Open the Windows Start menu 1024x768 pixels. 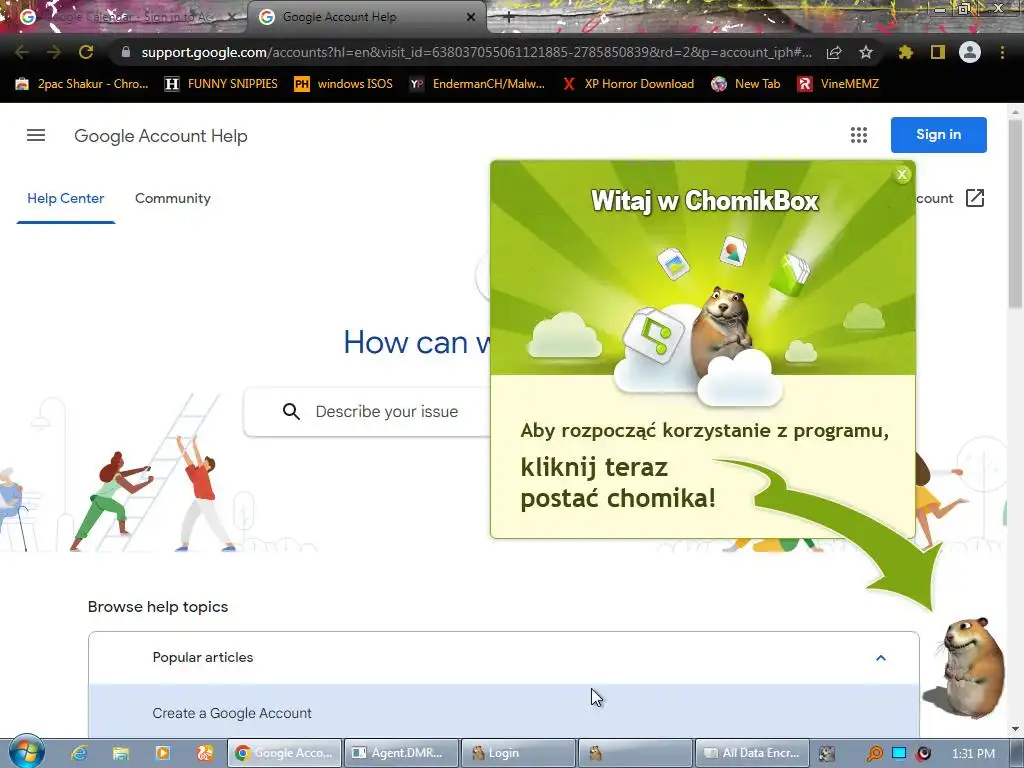pos(26,751)
